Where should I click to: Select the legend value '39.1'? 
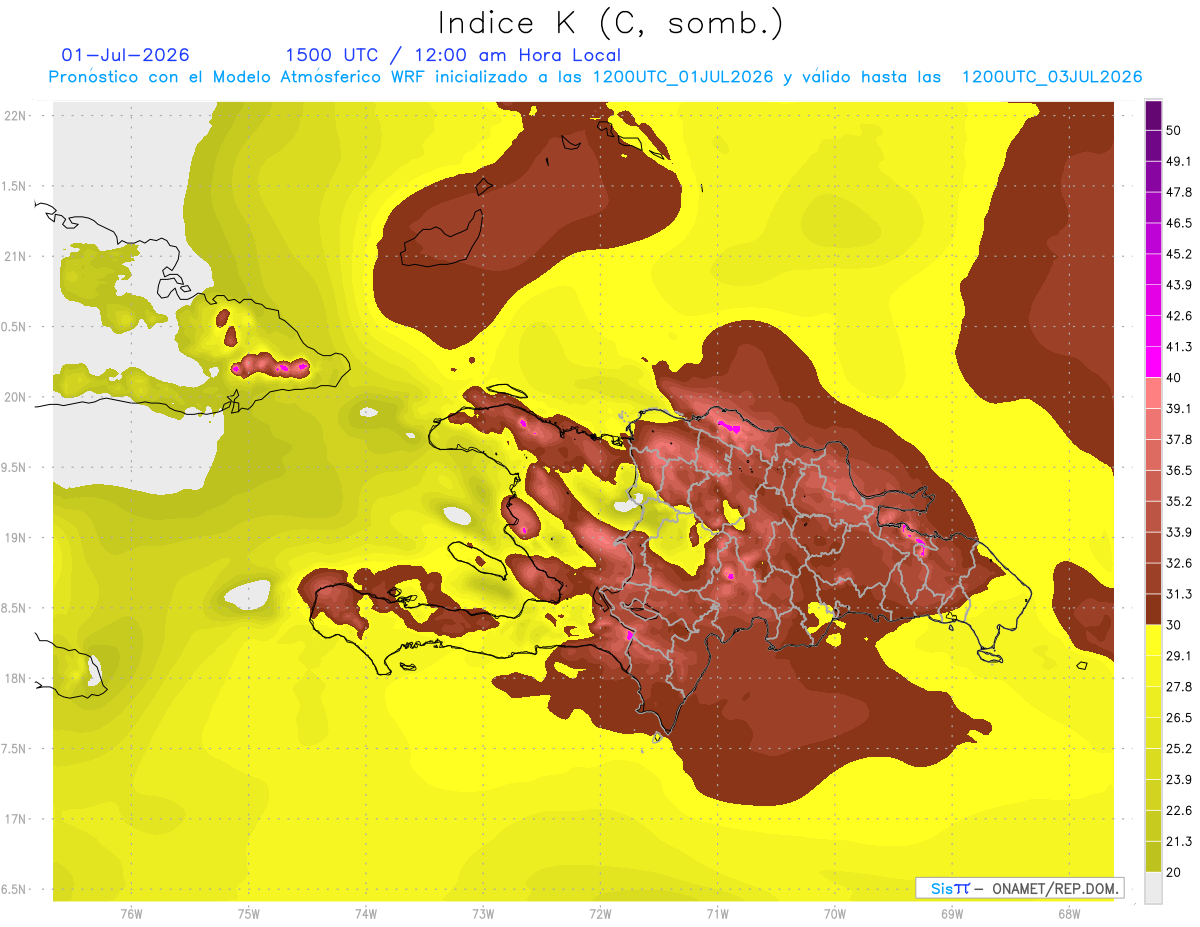coord(1179,408)
